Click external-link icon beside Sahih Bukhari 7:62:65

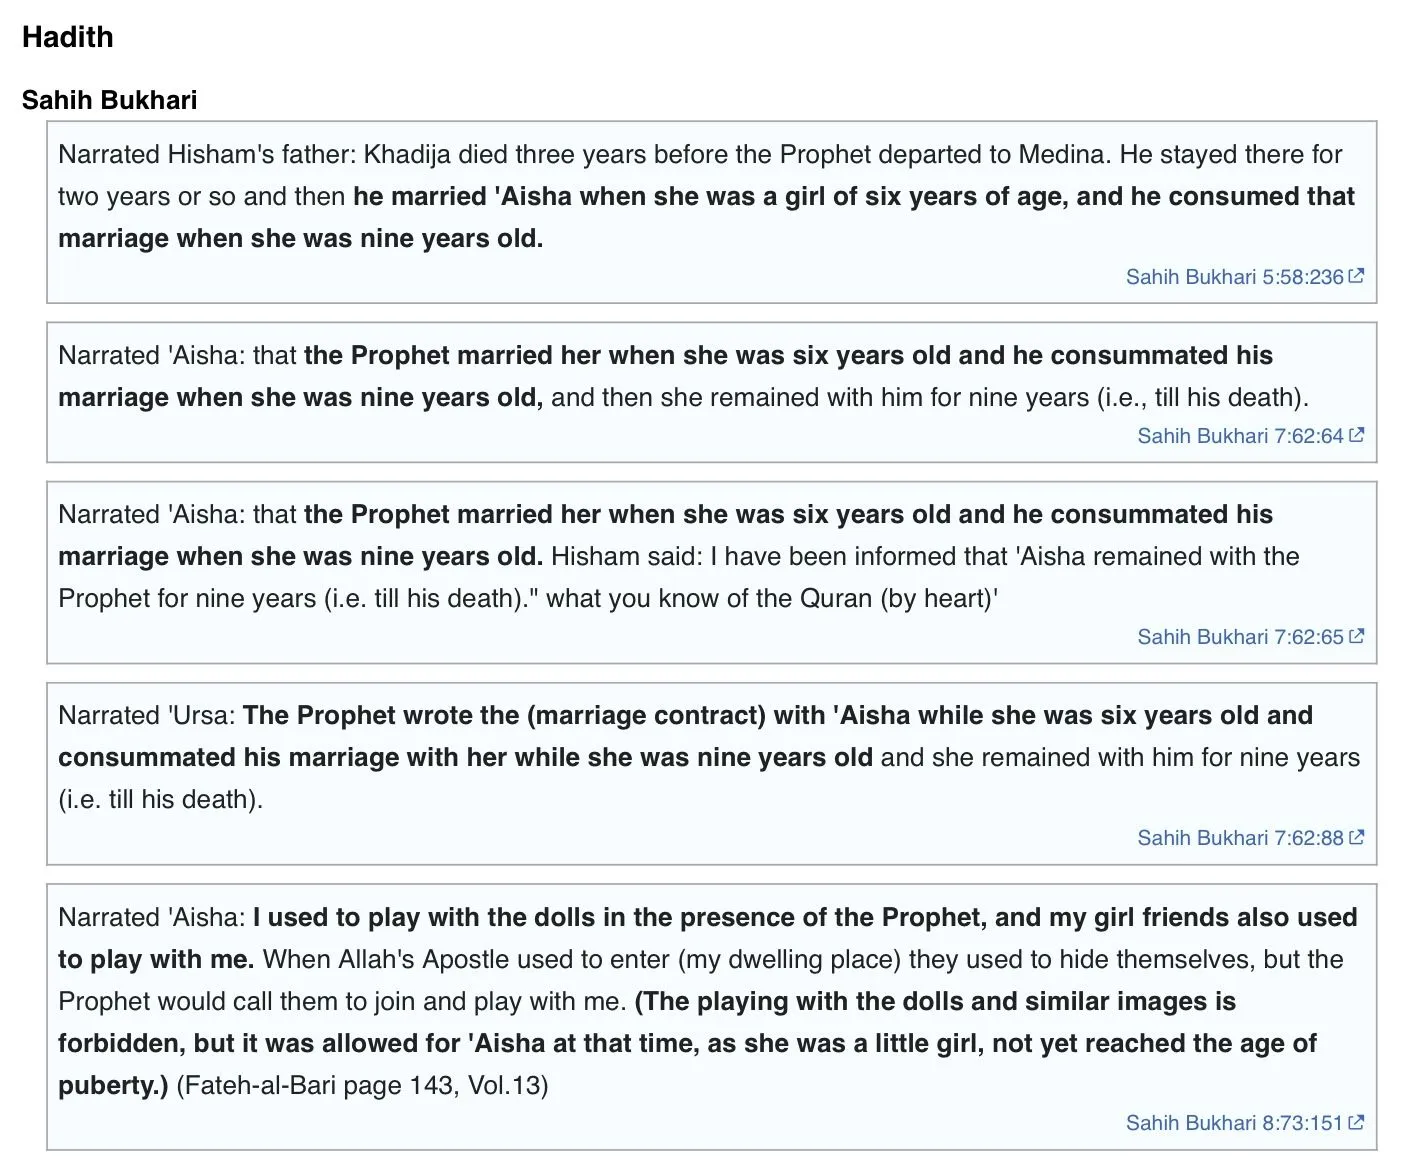[x=1356, y=636]
